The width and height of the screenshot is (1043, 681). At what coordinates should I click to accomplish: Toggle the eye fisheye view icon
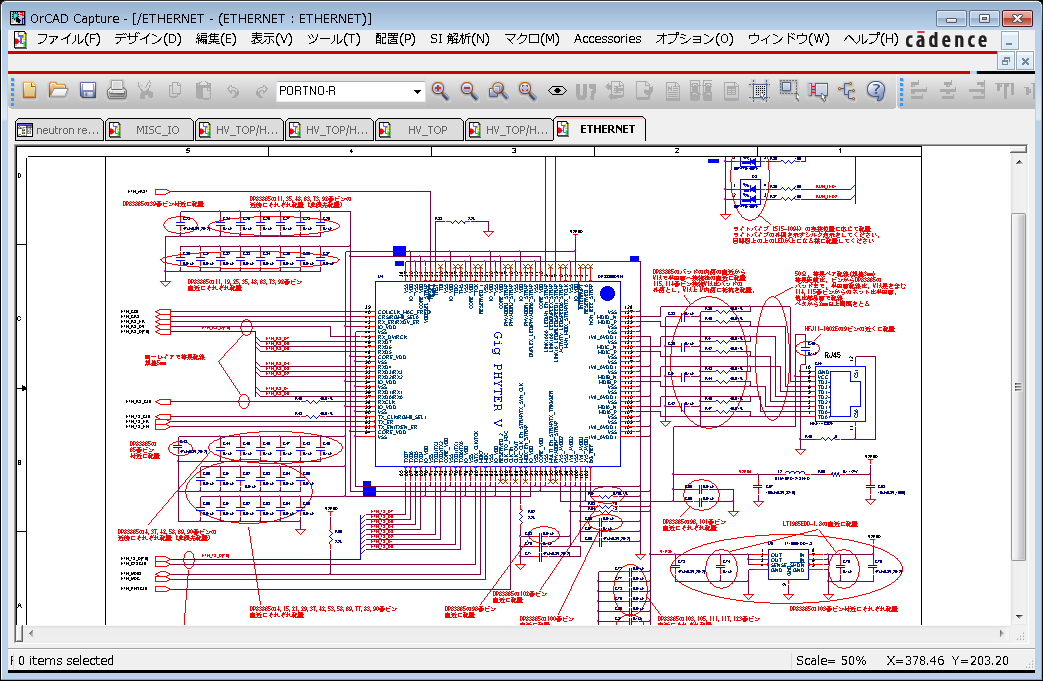pyautogui.click(x=557, y=90)
